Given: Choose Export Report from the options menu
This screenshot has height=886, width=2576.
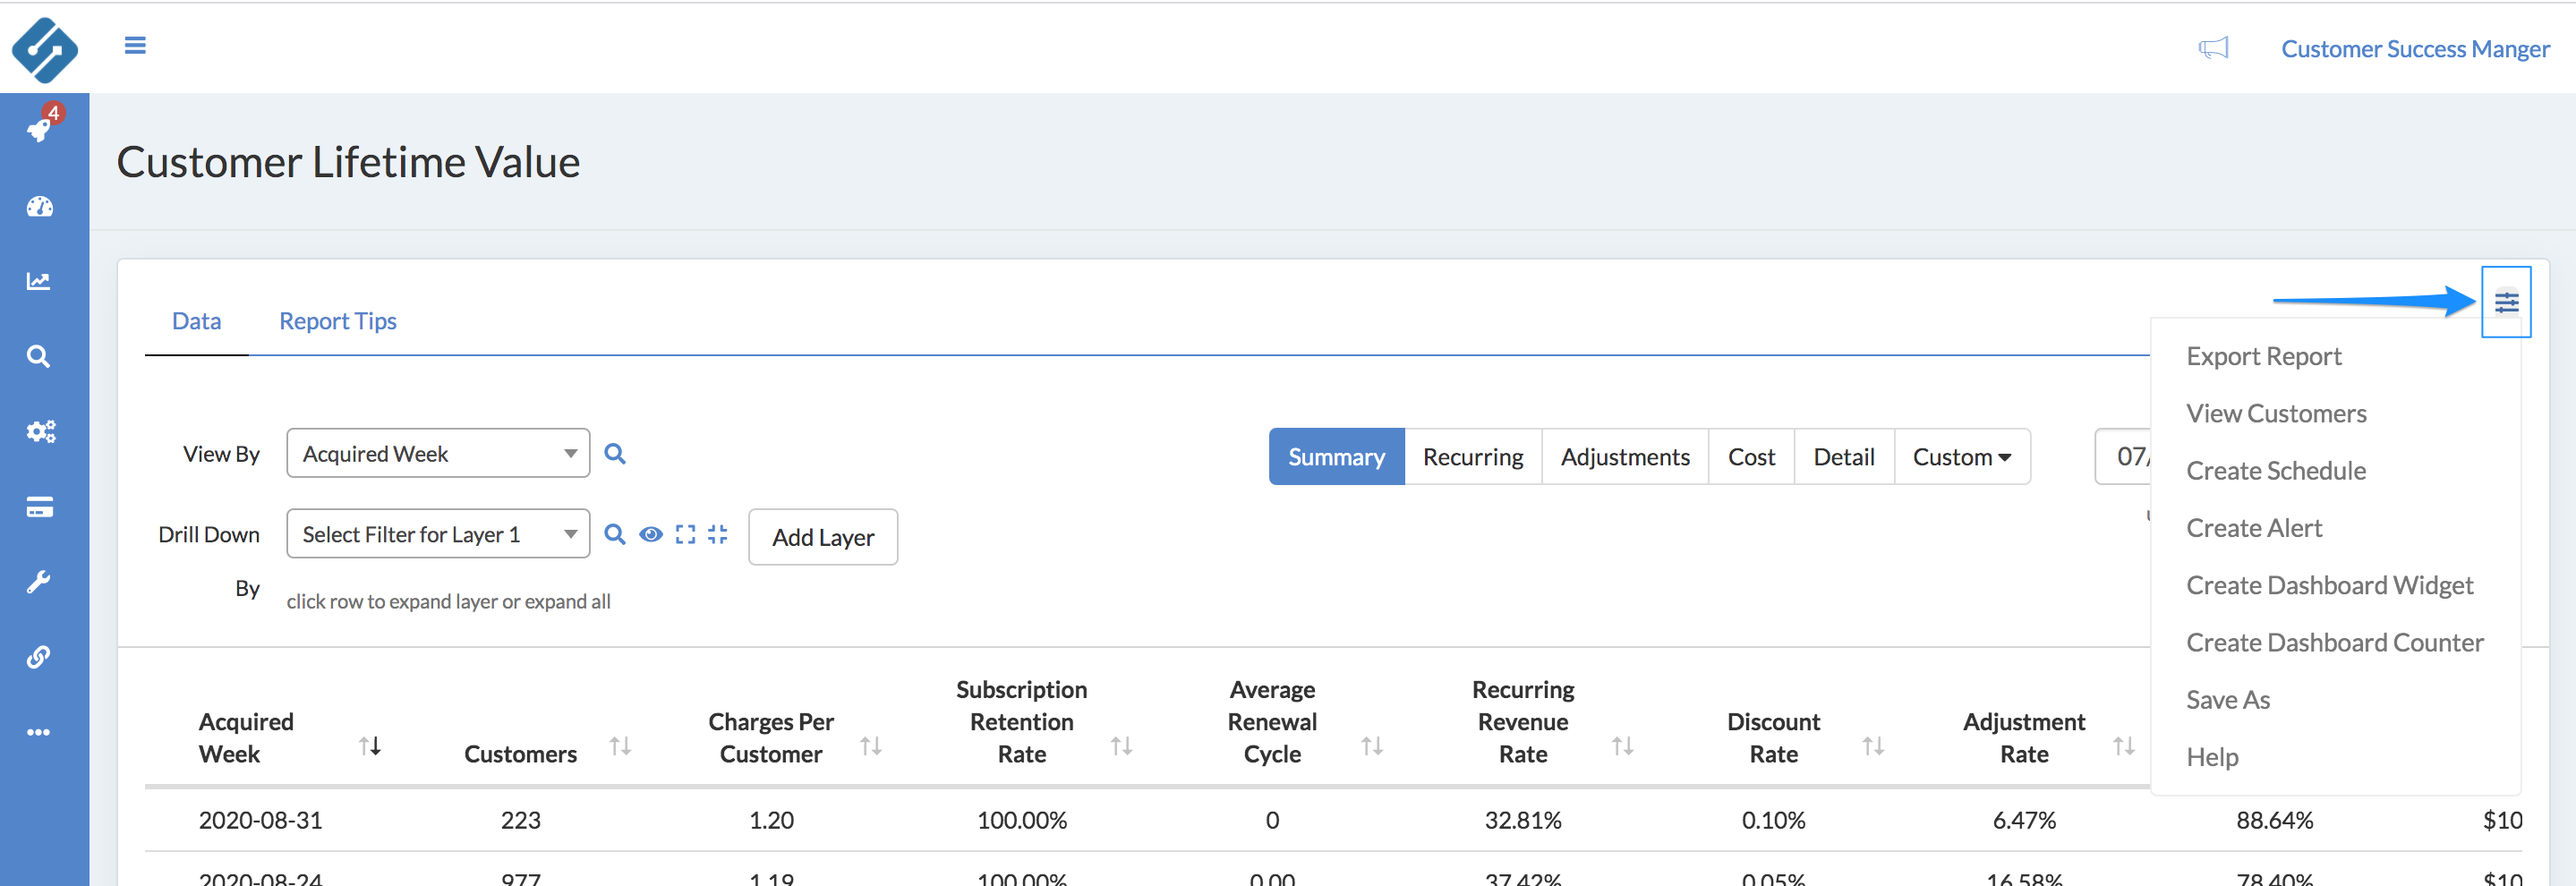Looking at the screenshot, I should point(2263,357).
